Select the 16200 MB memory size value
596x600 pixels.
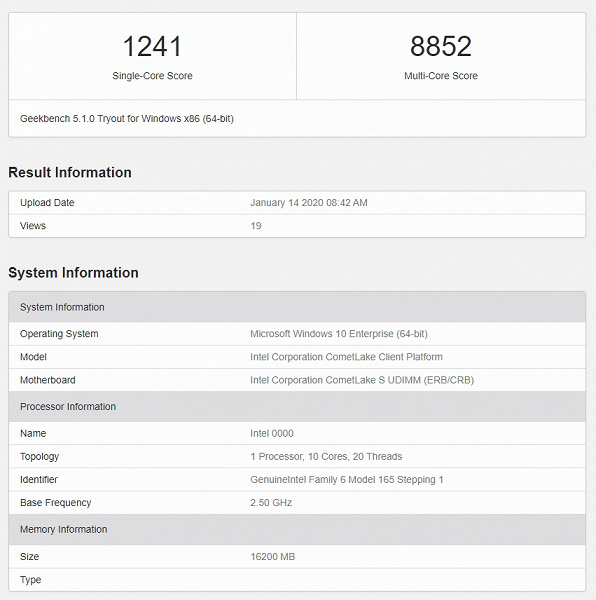click(x=273, y=557)
